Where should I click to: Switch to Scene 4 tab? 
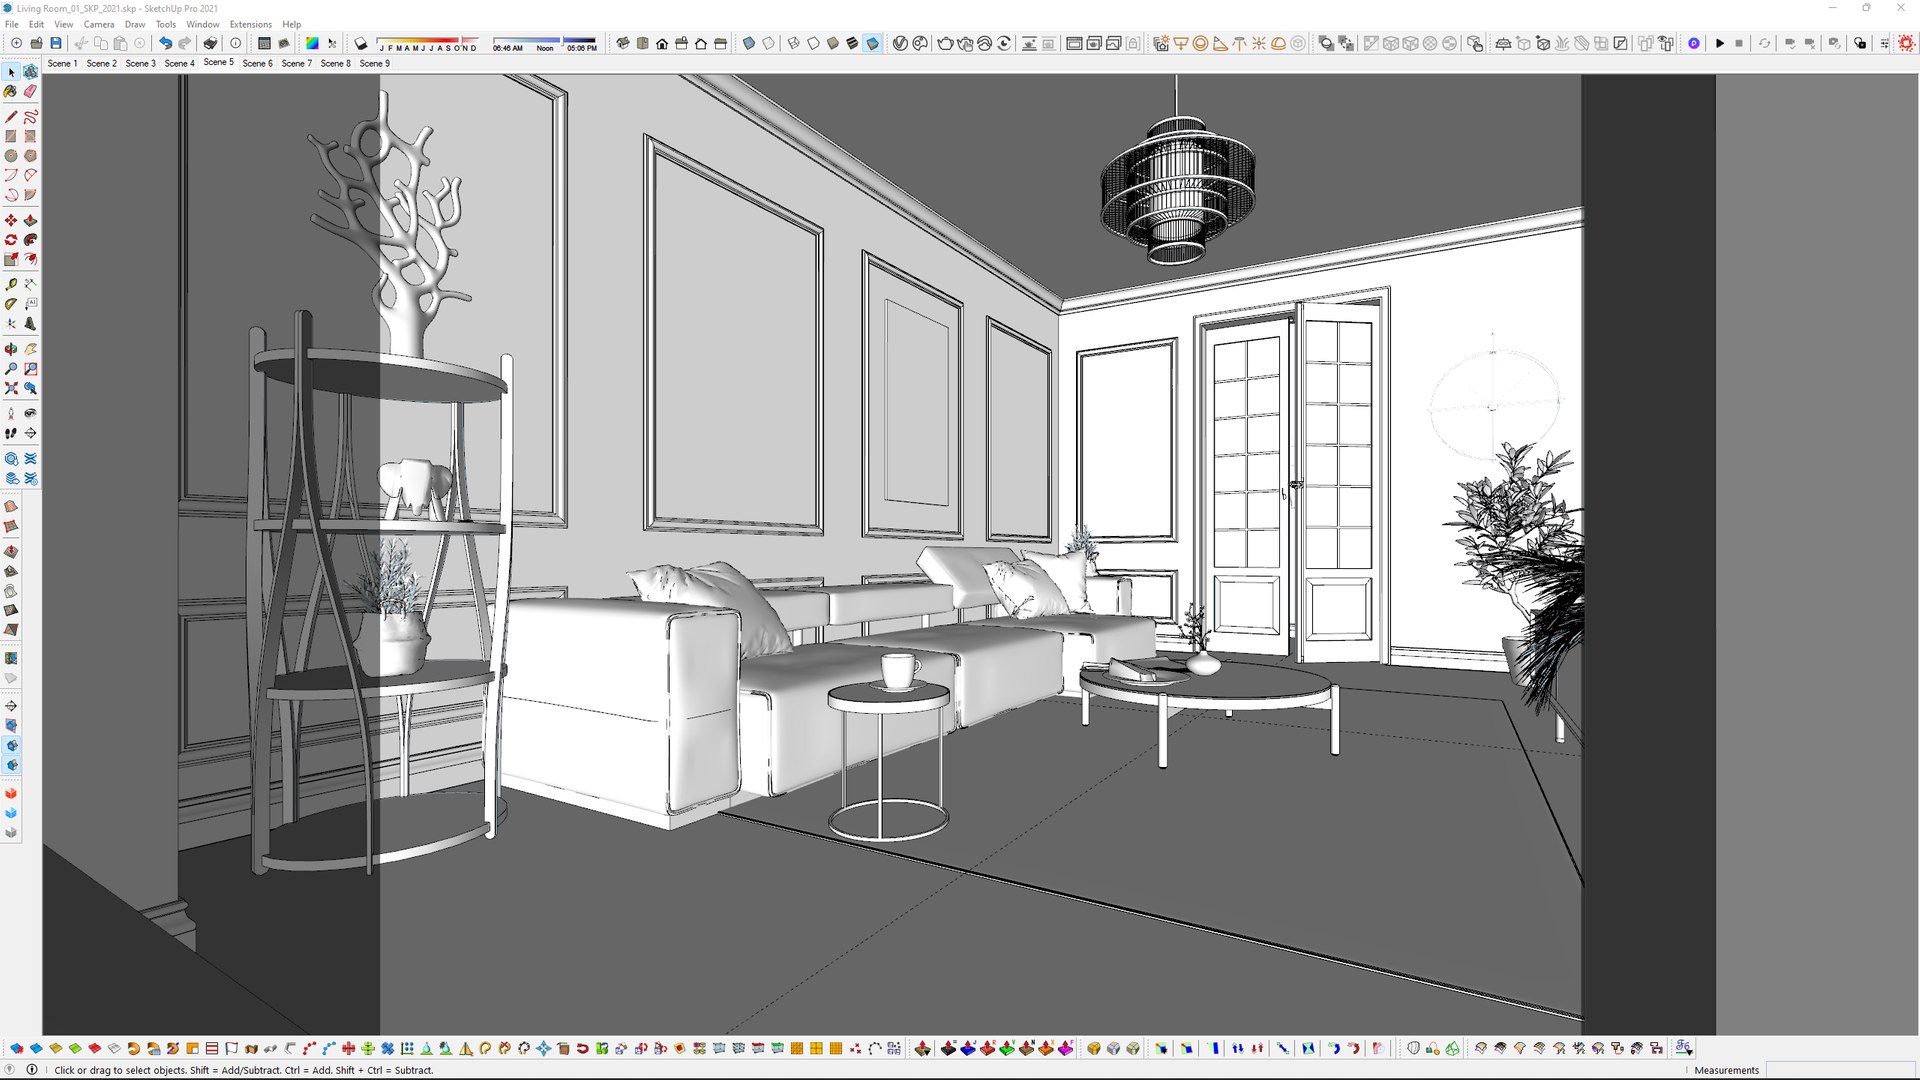[179, 63]
